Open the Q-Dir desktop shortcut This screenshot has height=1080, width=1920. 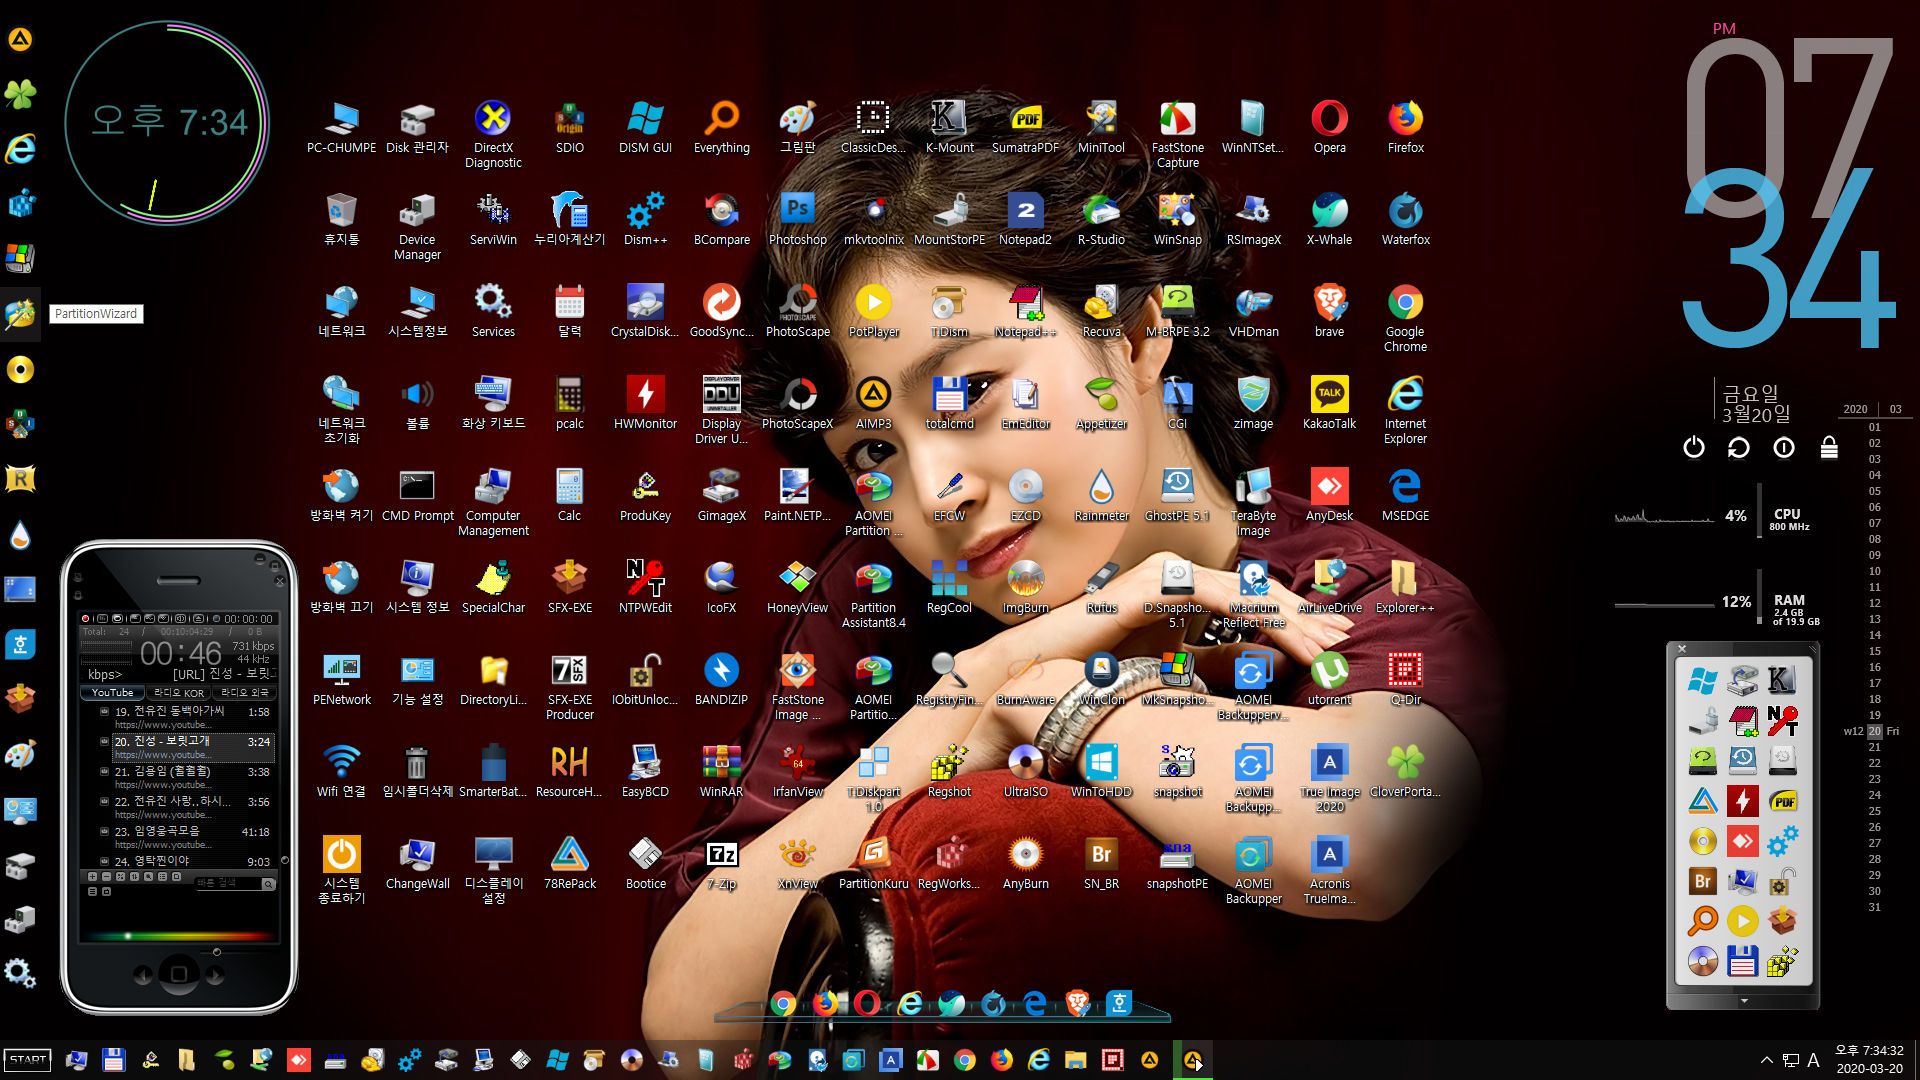(x=1405, y=679)
